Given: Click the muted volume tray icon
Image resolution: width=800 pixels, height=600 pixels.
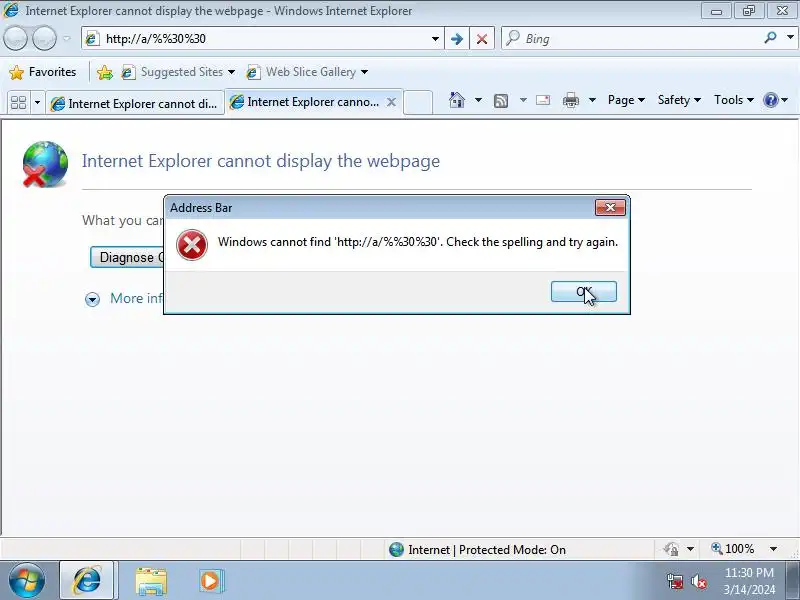Looking at the screenshot, I should click(698, 581).
